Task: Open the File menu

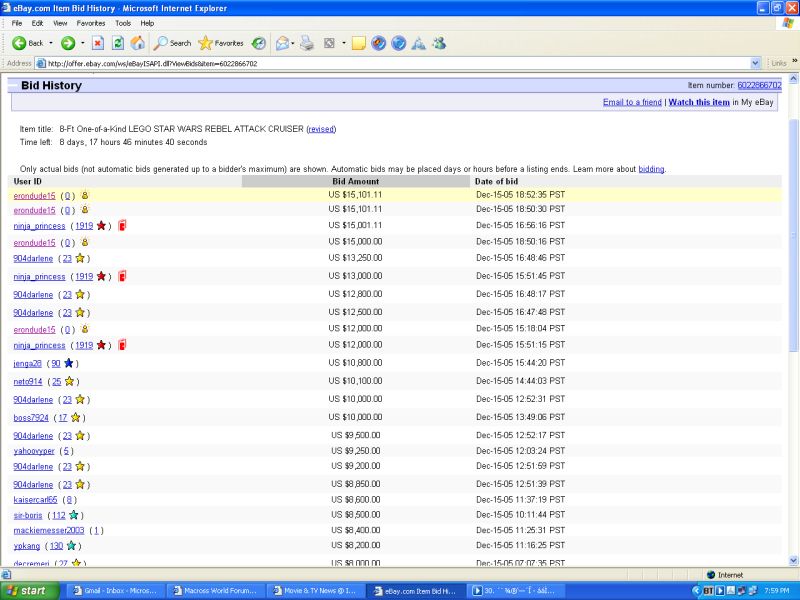Action: click(17, 23)
